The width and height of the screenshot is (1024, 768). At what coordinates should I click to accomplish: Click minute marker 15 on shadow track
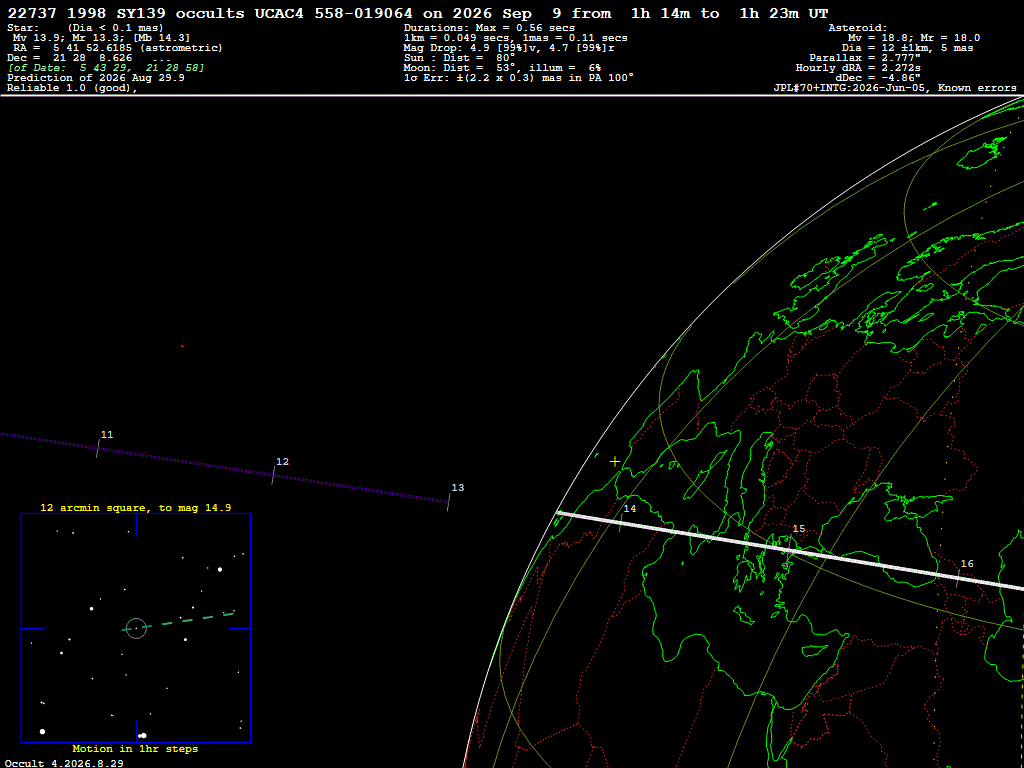click(x=790, y=543)
